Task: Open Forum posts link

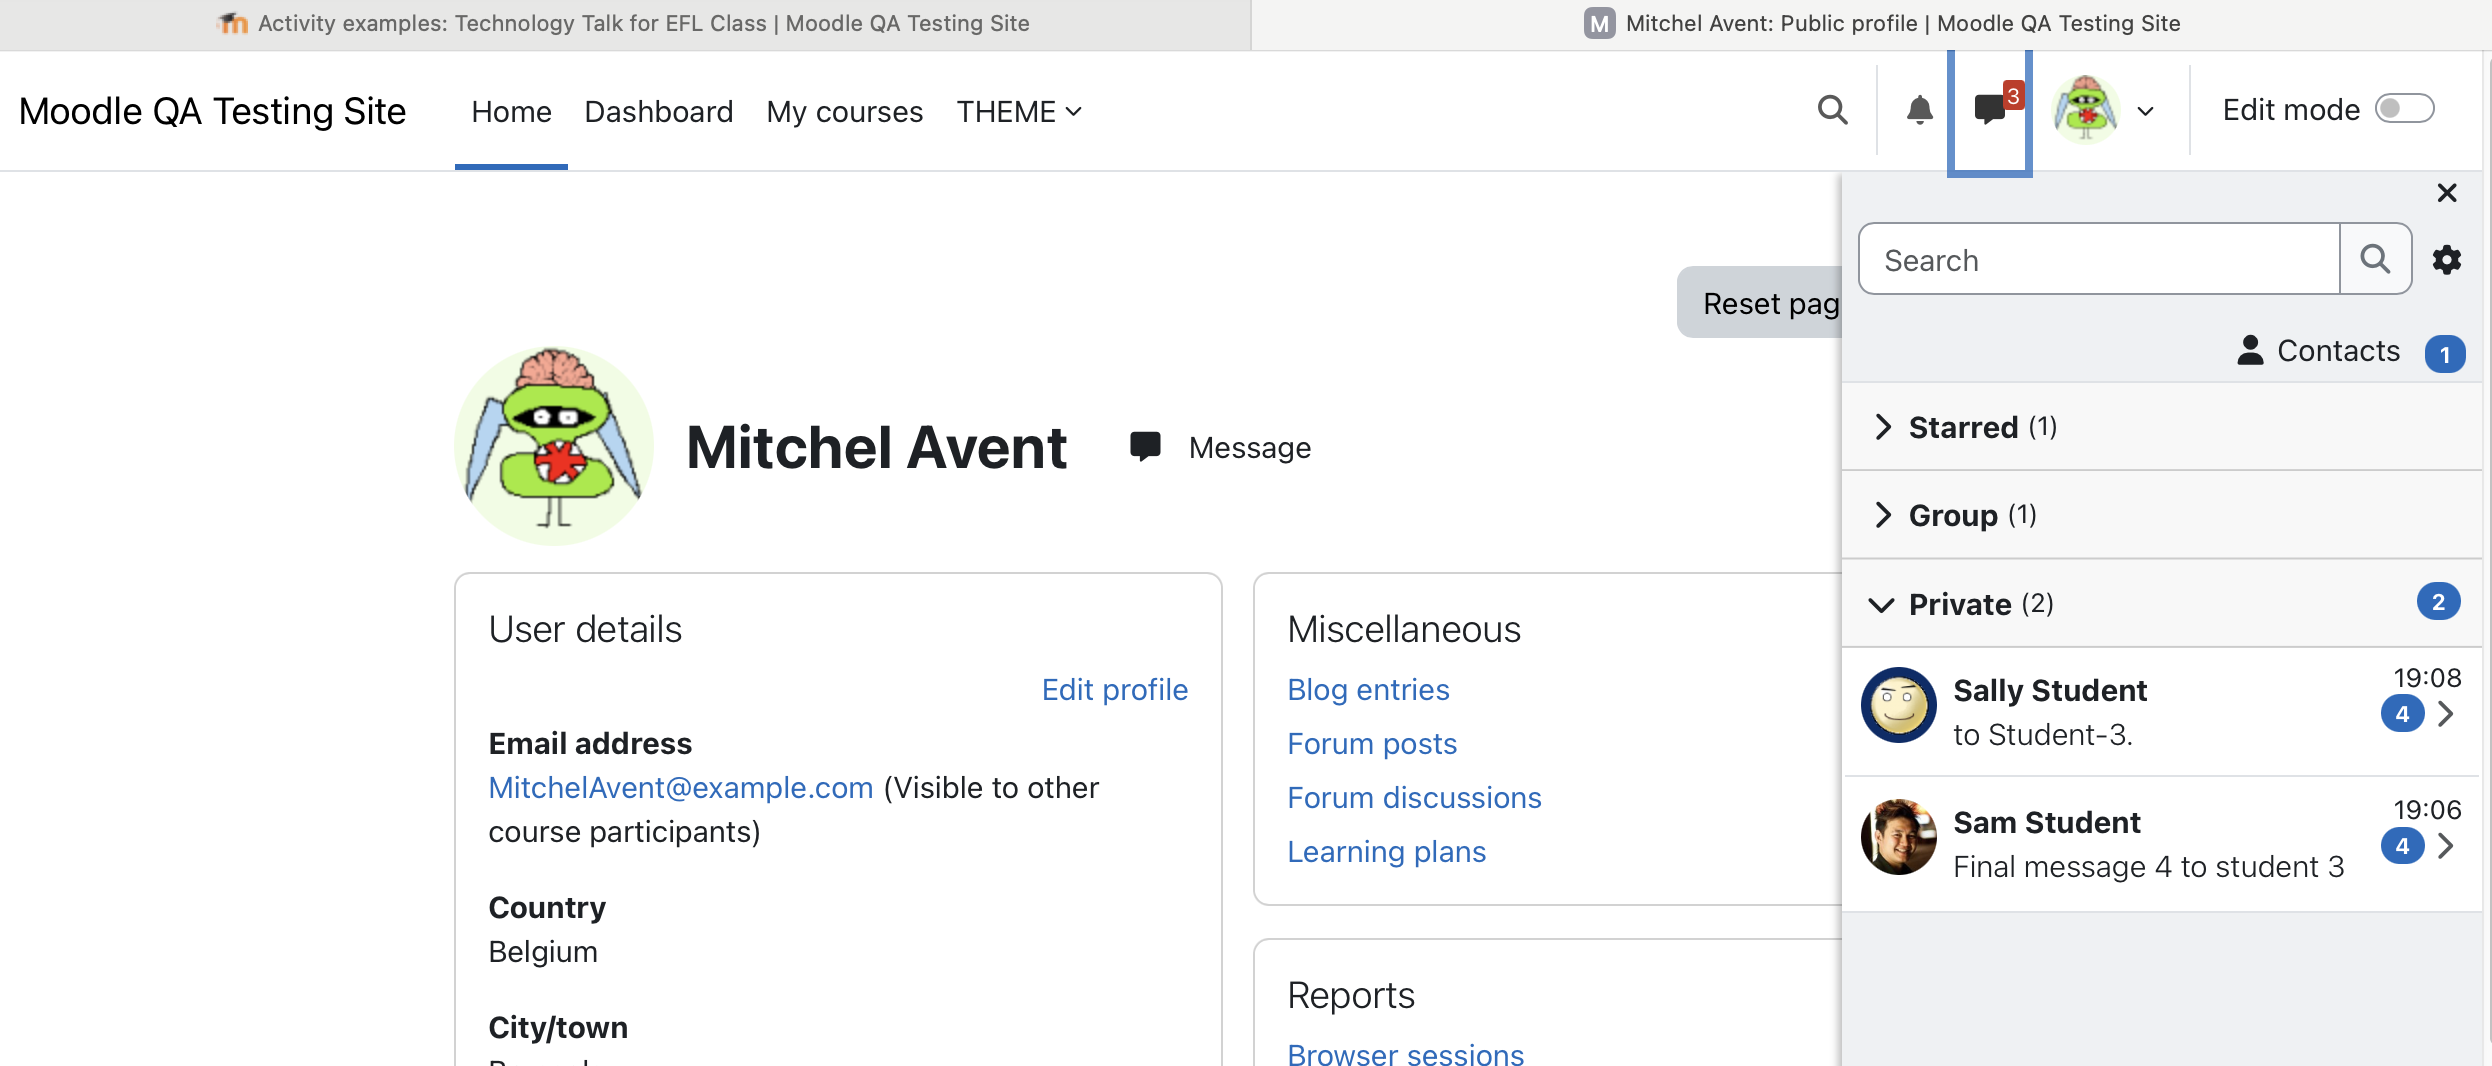Action: click(1371, 743)
